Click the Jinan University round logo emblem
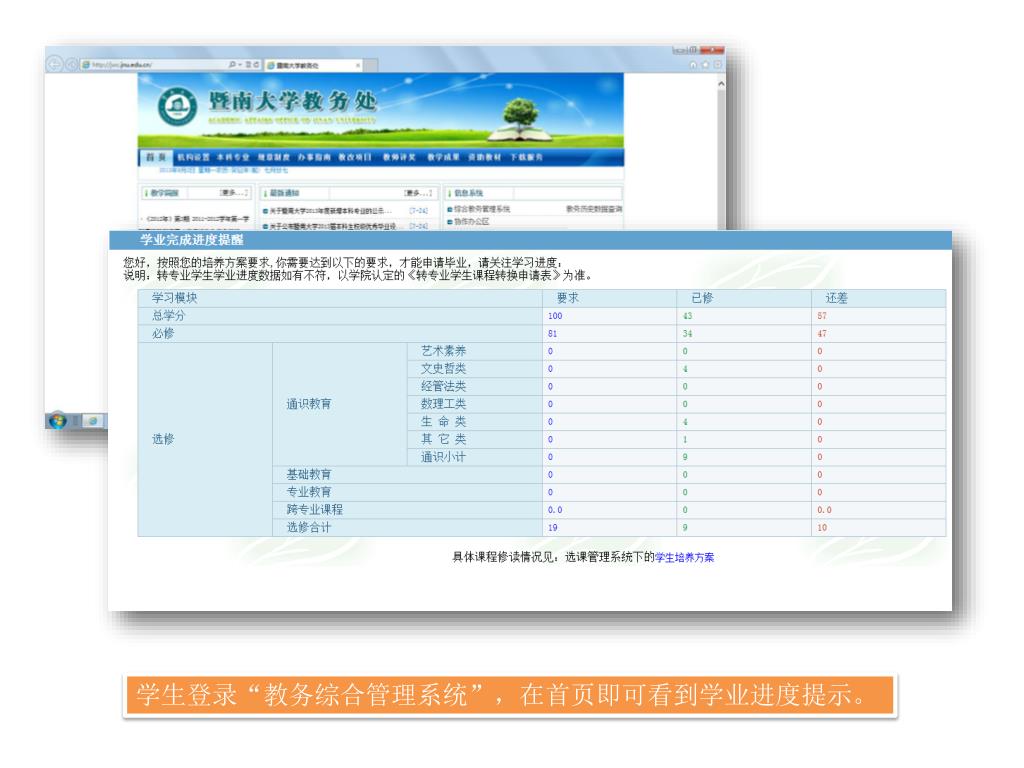 click(177, 106)
